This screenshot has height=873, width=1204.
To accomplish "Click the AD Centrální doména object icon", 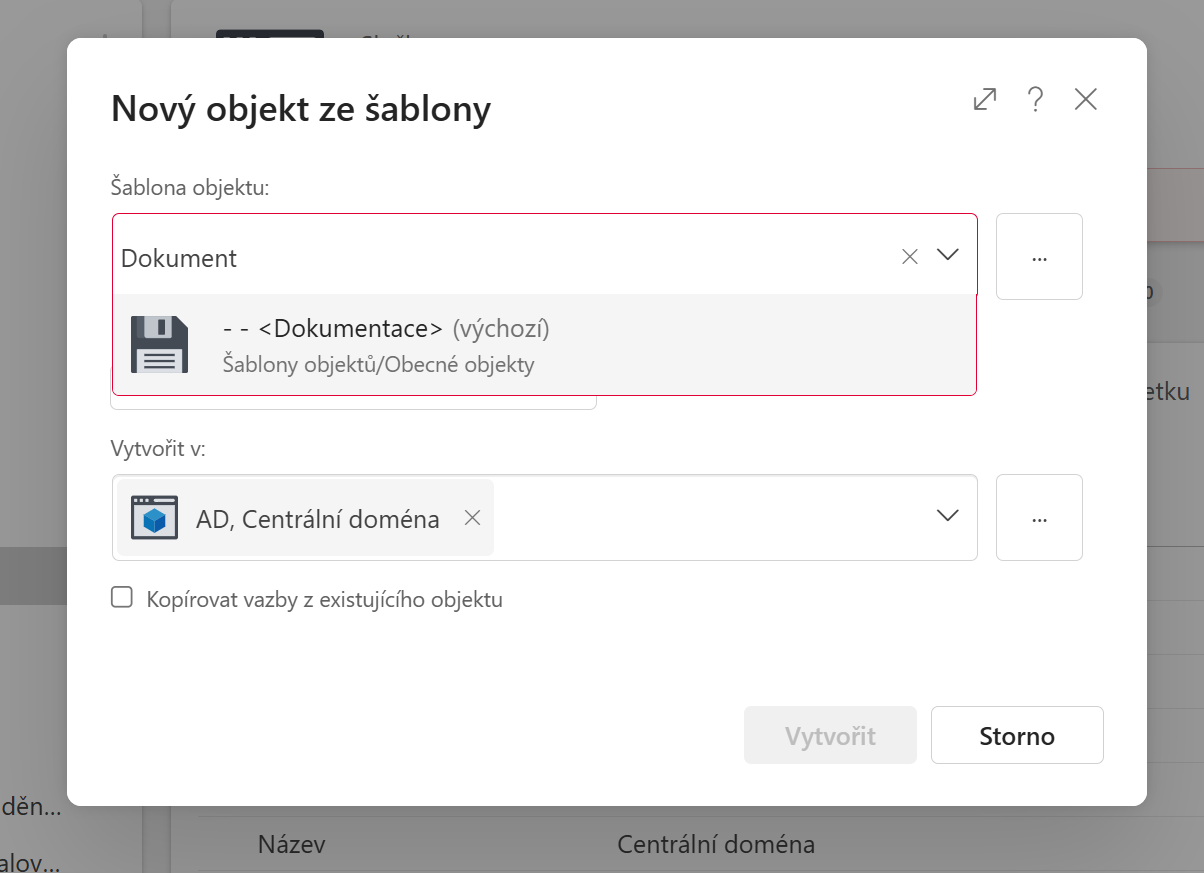I will tap(155, 518).
